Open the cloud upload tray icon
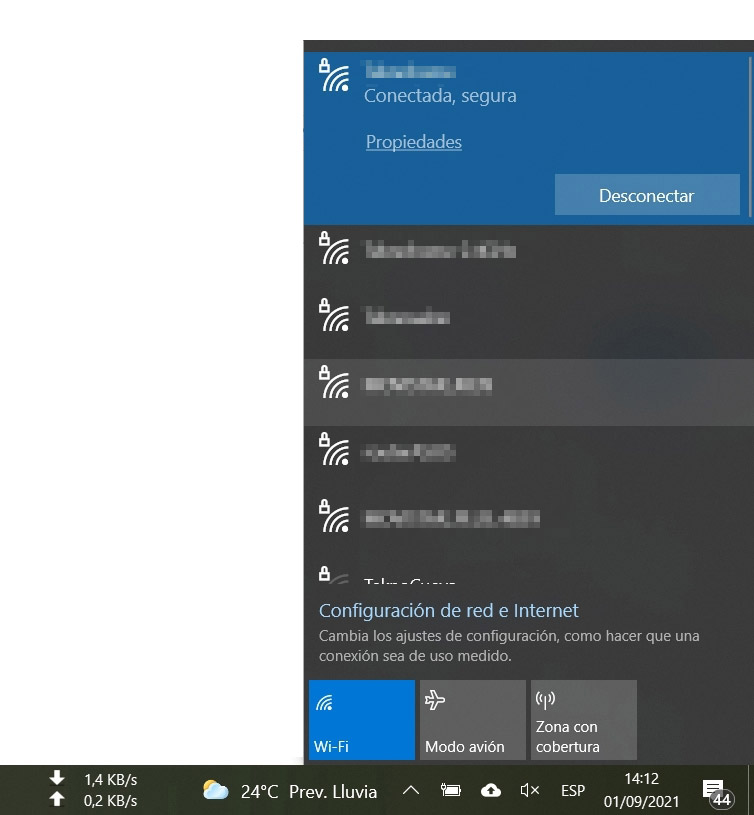 coord(491,791)
